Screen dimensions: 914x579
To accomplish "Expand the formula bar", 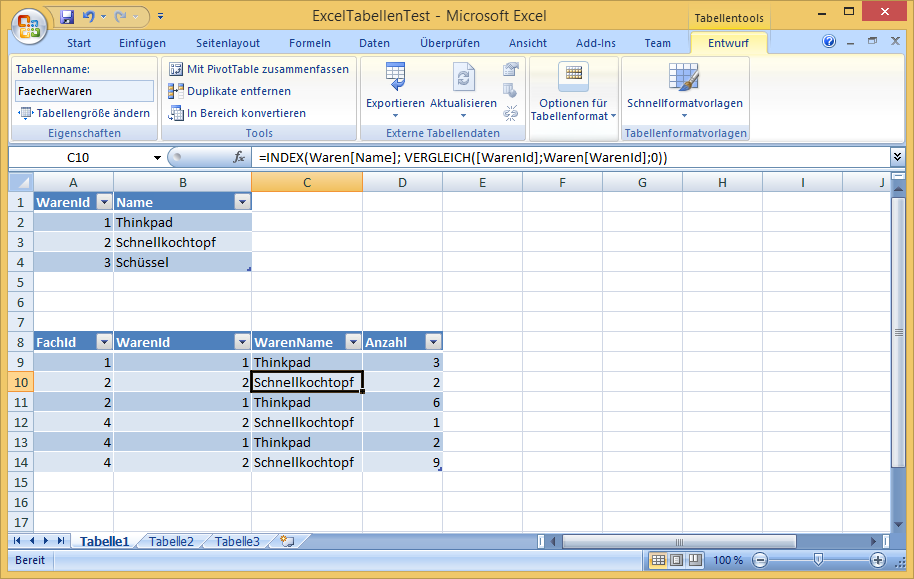I will pyautogui.click(x=897, y=157).
